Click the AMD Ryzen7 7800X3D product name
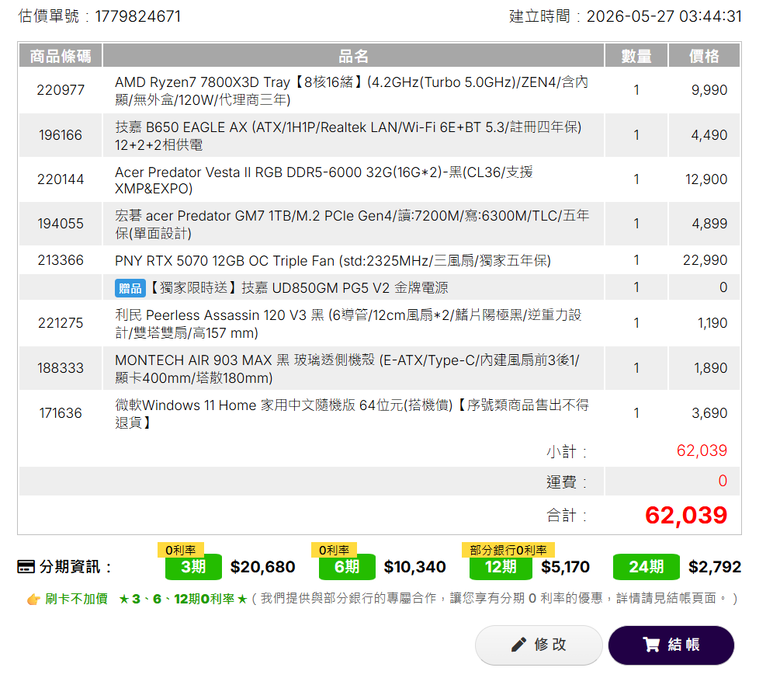The height and width of the screenshot is (678, 780). coord(351,91)
